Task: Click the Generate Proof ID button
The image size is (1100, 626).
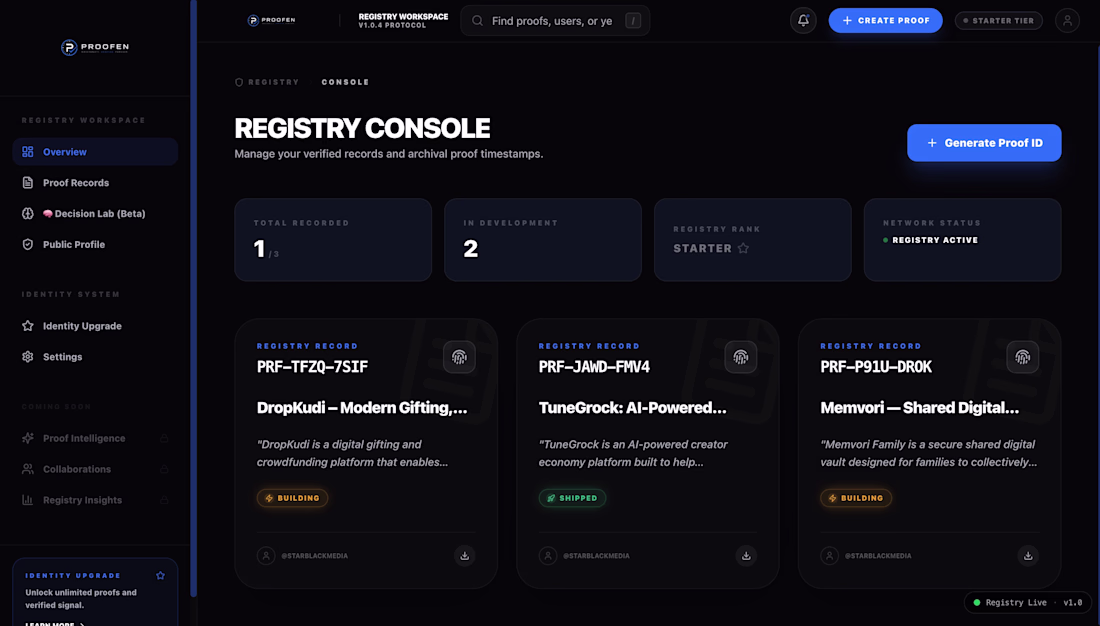Action: point(984,142)
